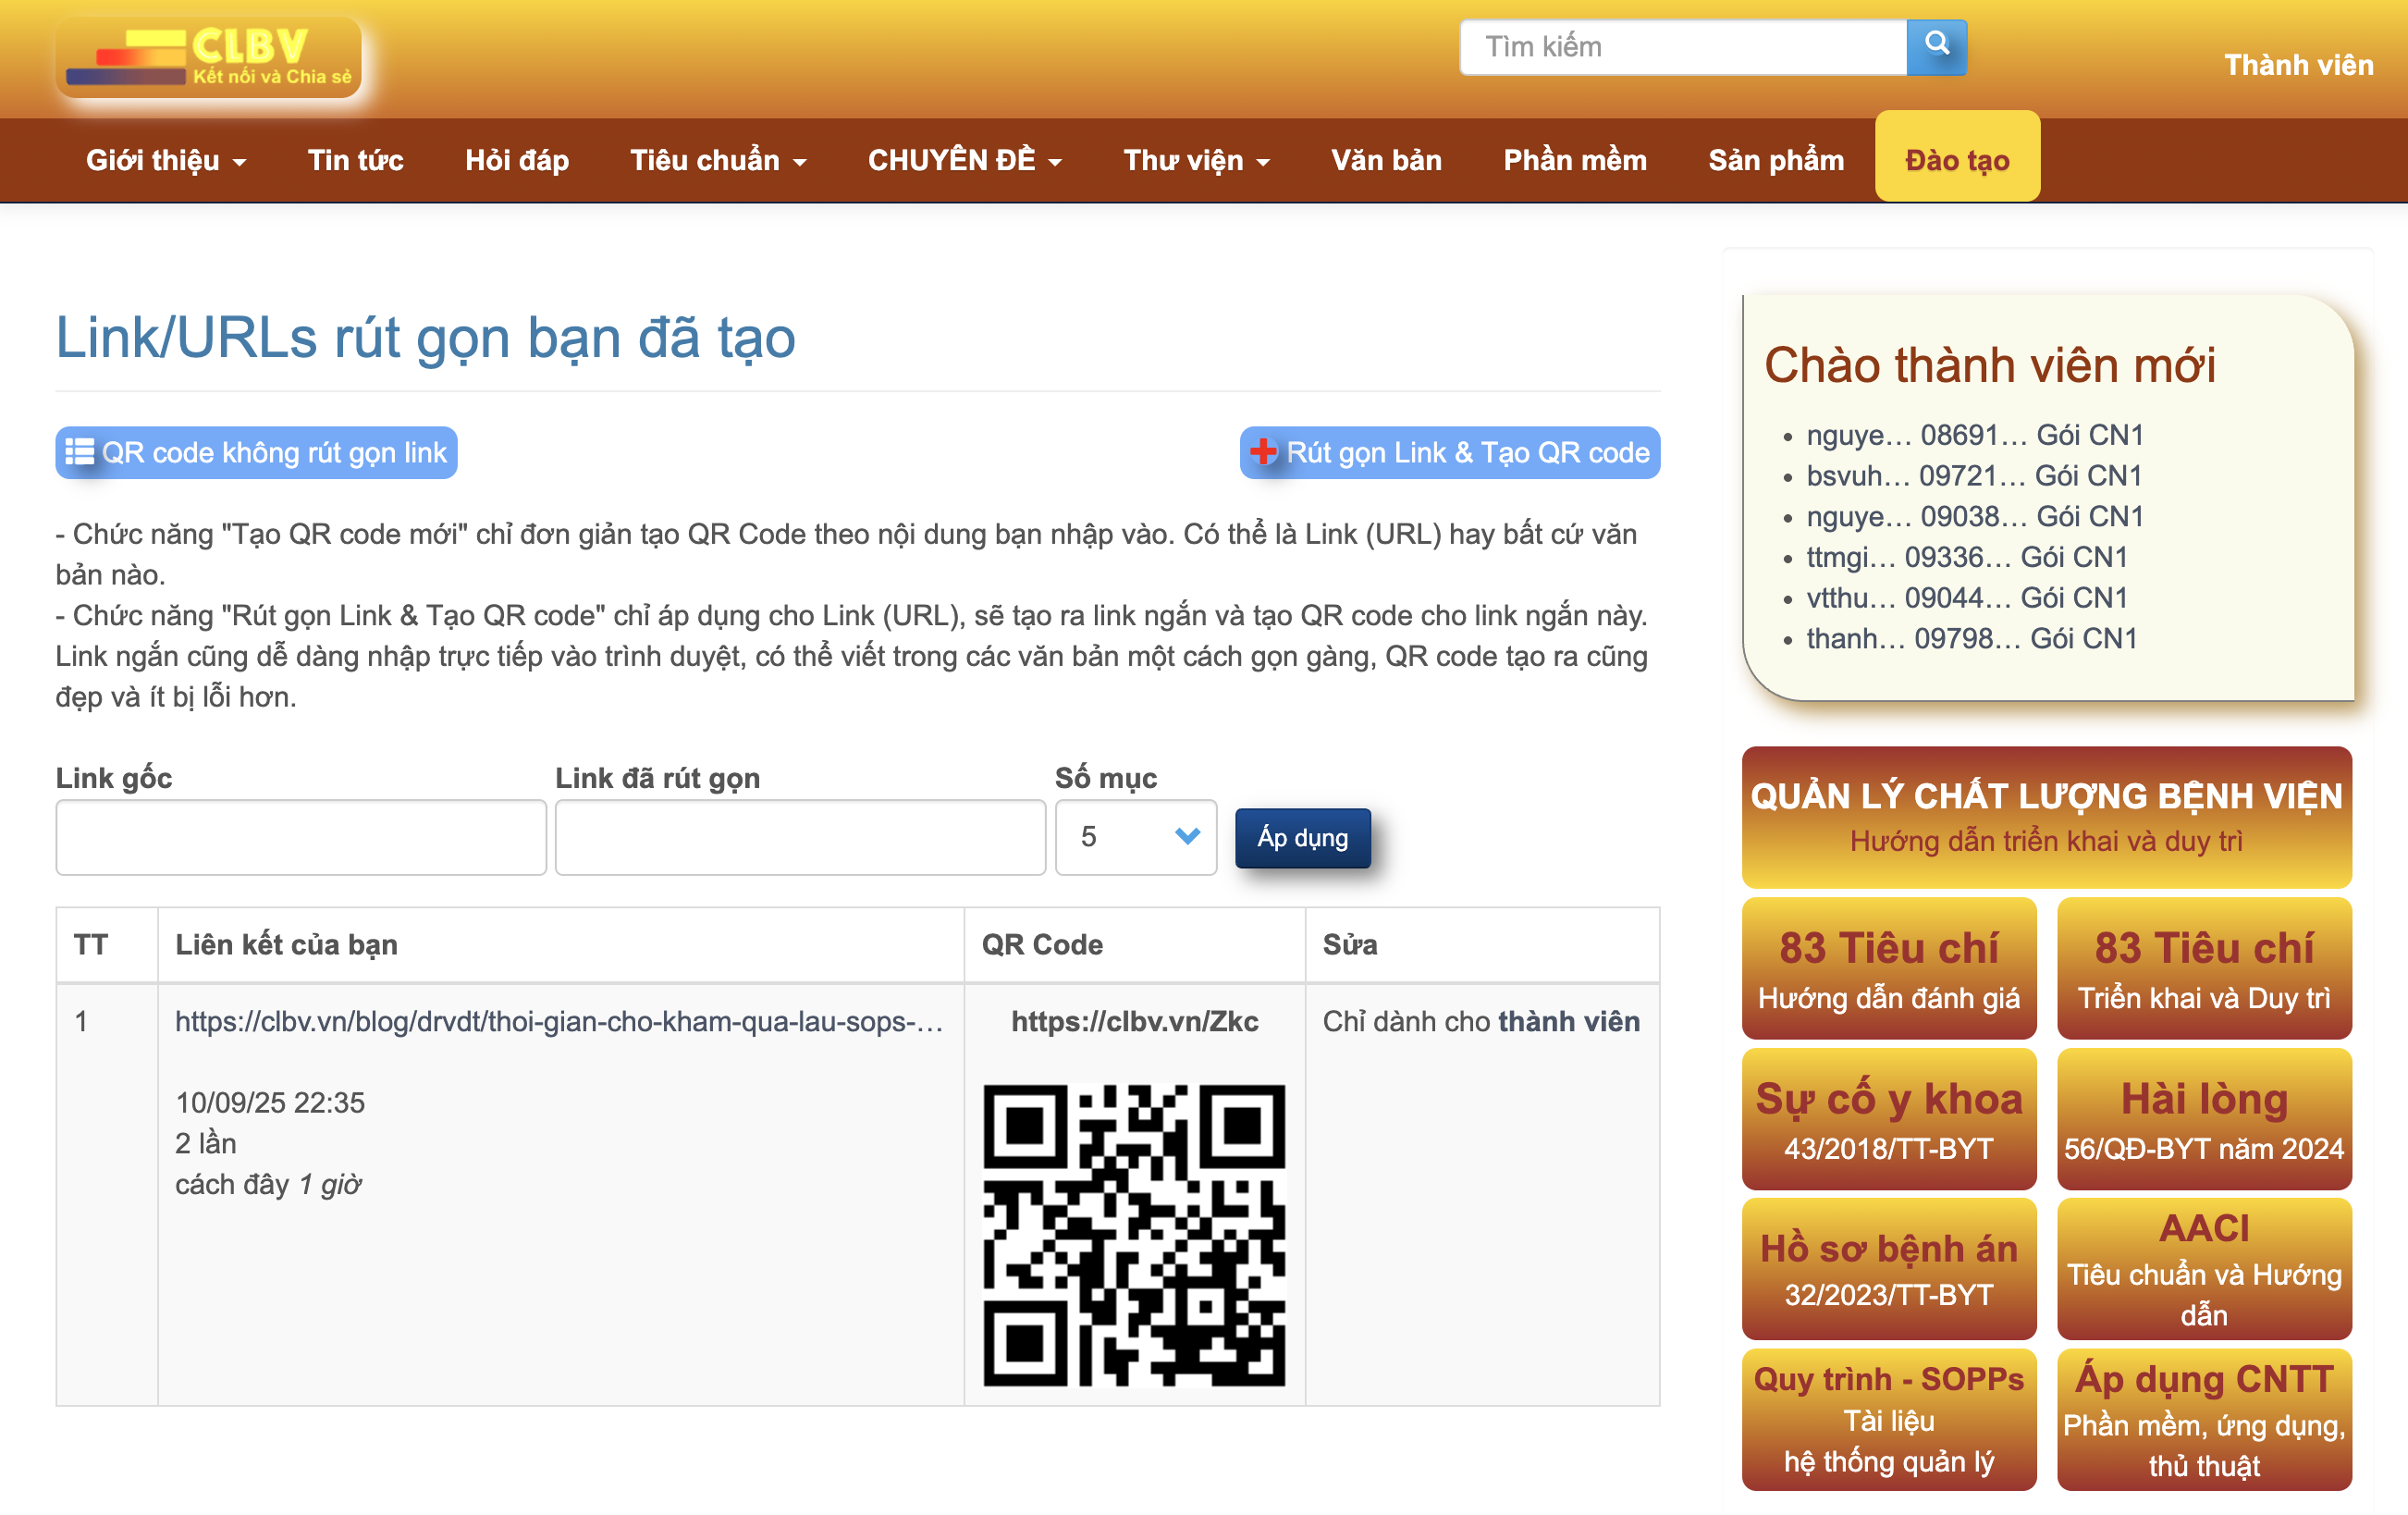Go to the Tin tức menu item
This screenshot has width=2408, height=1515.
point(355,160)
